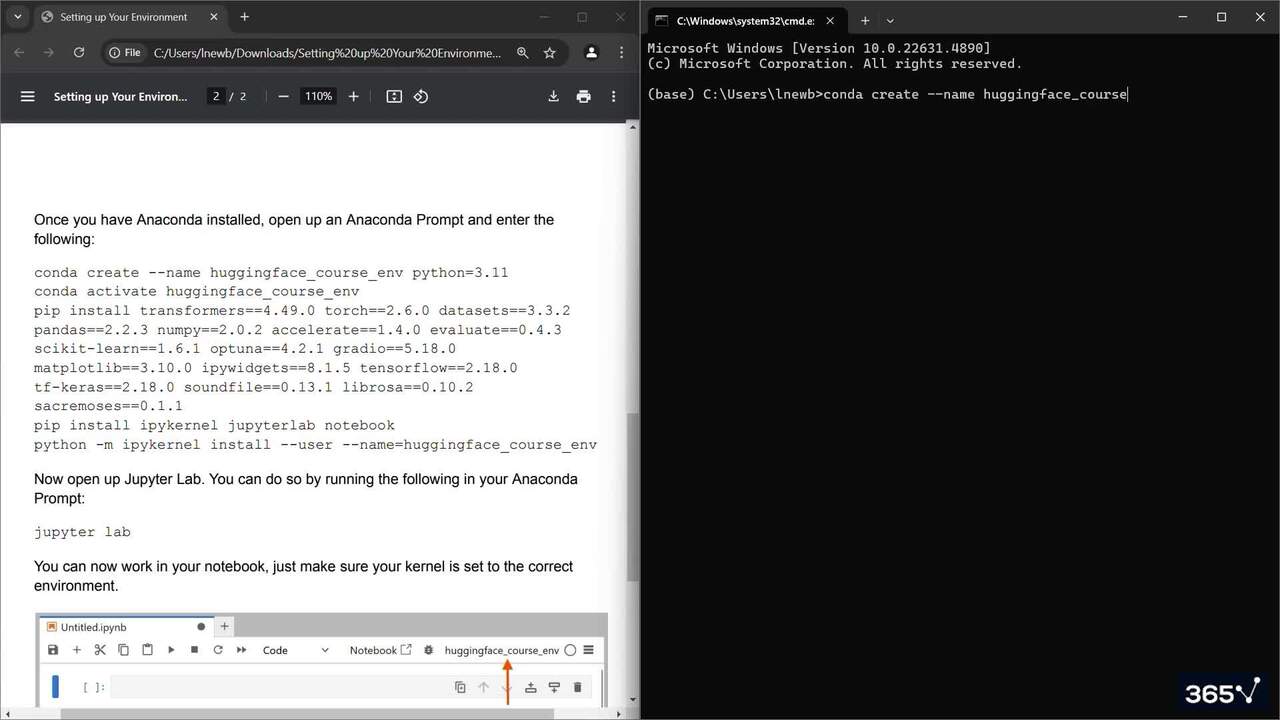The width and height of the screenshot is (1280, 720).
Task: Click the 'jupyter lab' command text
Action: 82,532
